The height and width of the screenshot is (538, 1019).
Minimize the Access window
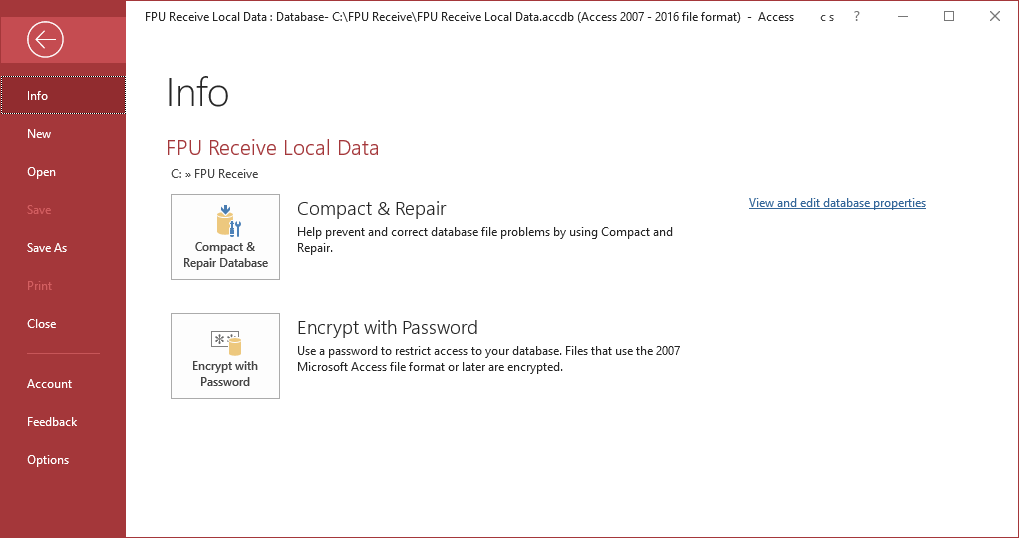pos(904,17)
